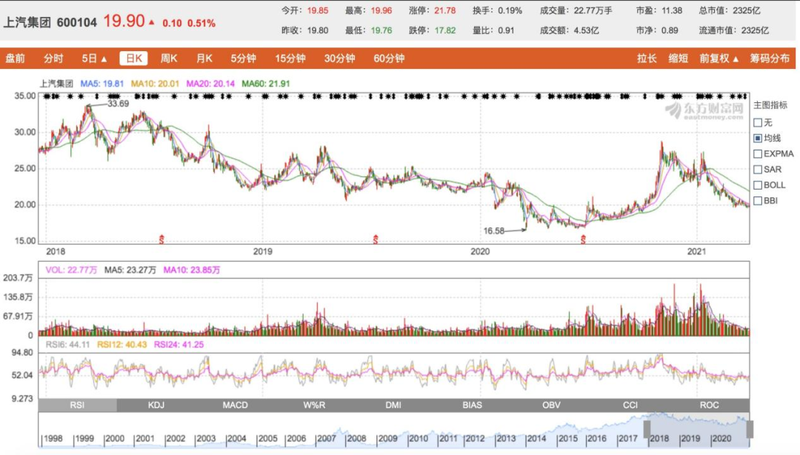Screen dimensions: 800x455
Task: Click the current price 19.90
Action: 124,21
